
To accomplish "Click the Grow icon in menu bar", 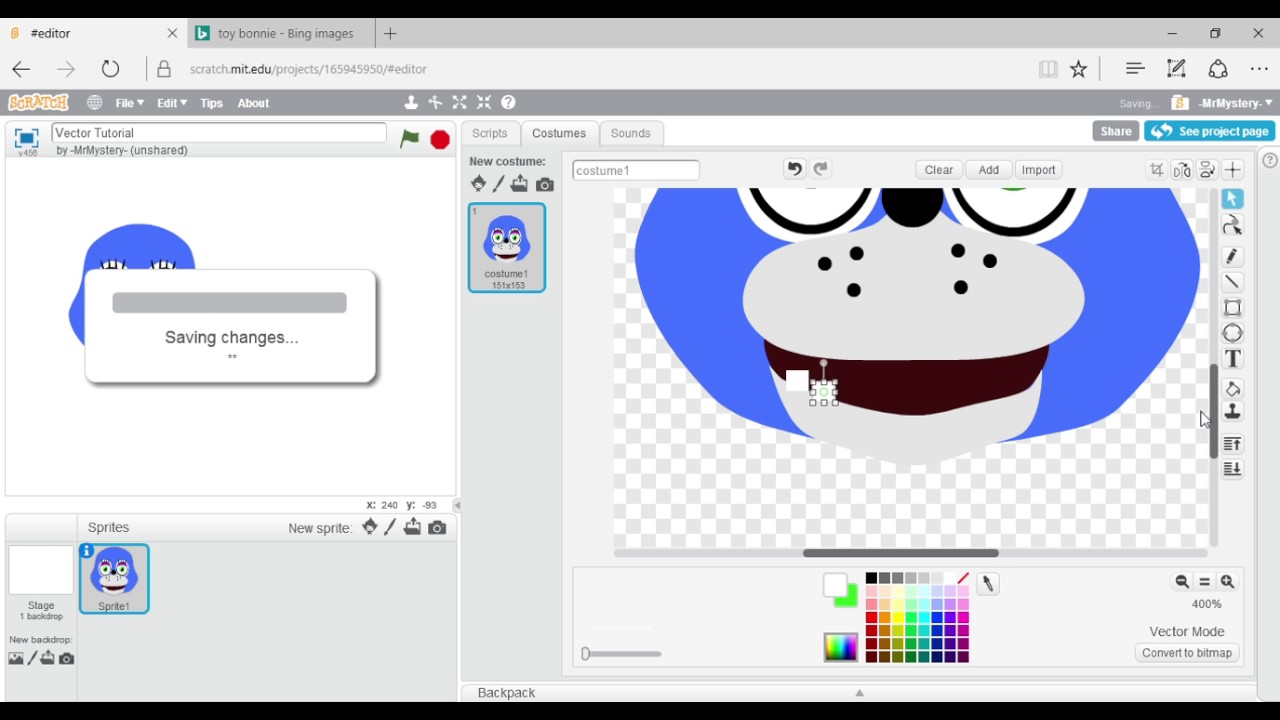I will 460,102.
